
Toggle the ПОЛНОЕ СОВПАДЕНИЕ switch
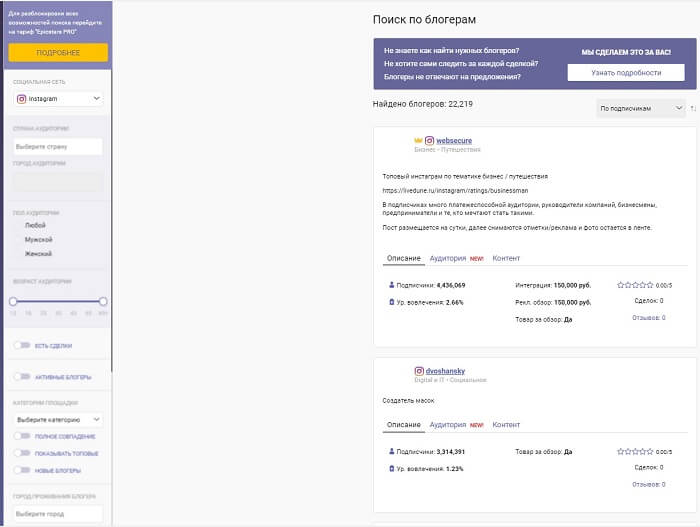click(22, 436)
